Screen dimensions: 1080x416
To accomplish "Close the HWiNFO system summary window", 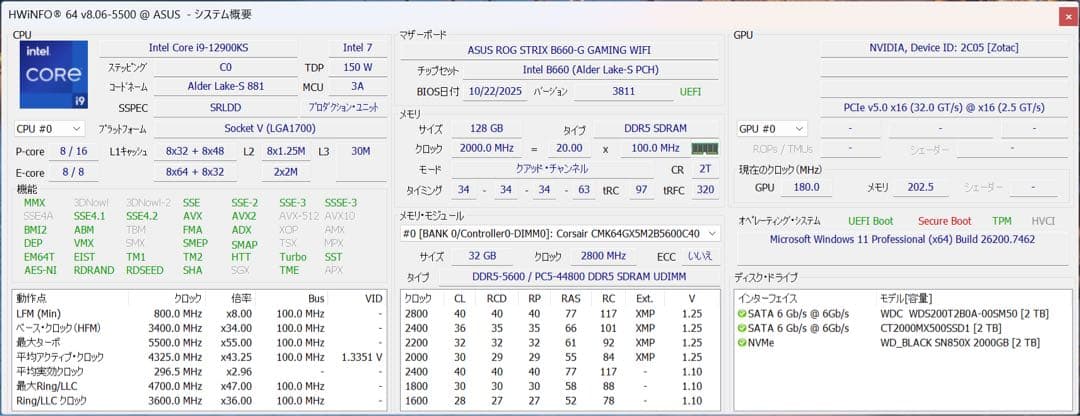I will [1066, 18].
